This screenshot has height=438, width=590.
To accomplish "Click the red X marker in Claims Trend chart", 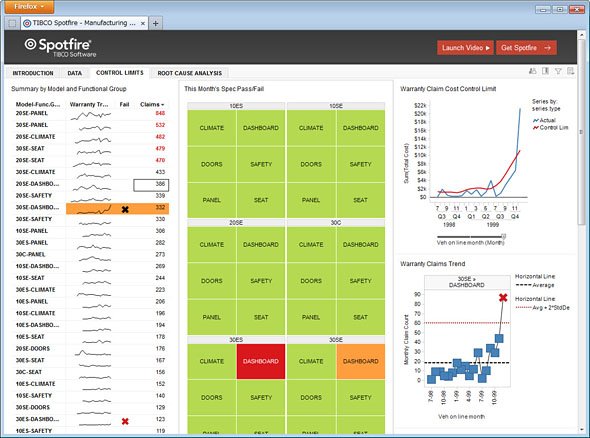I will (503, 298).
